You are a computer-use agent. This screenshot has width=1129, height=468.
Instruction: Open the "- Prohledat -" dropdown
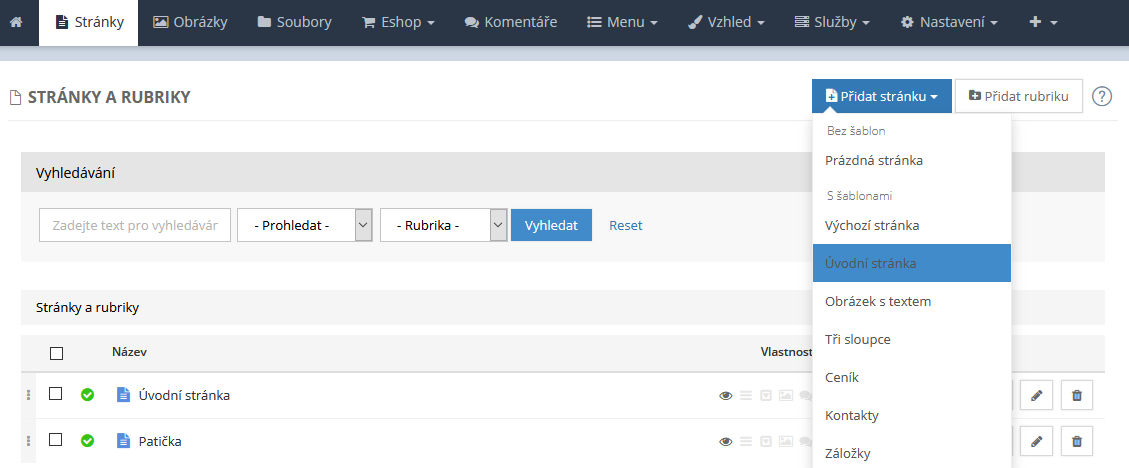click(x=304, y=225)
